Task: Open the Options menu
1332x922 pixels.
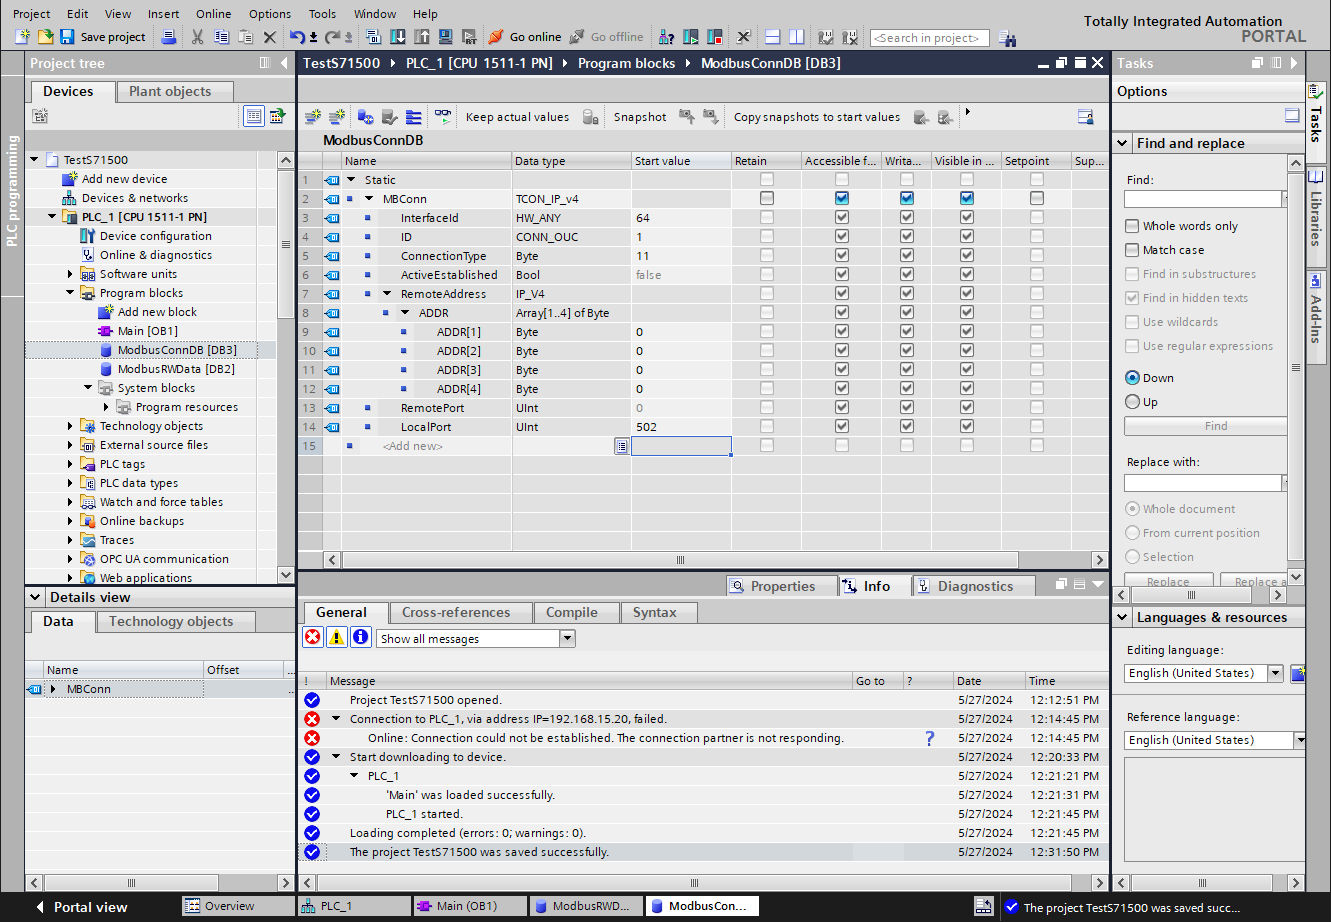Action: [x=270, y=14]
